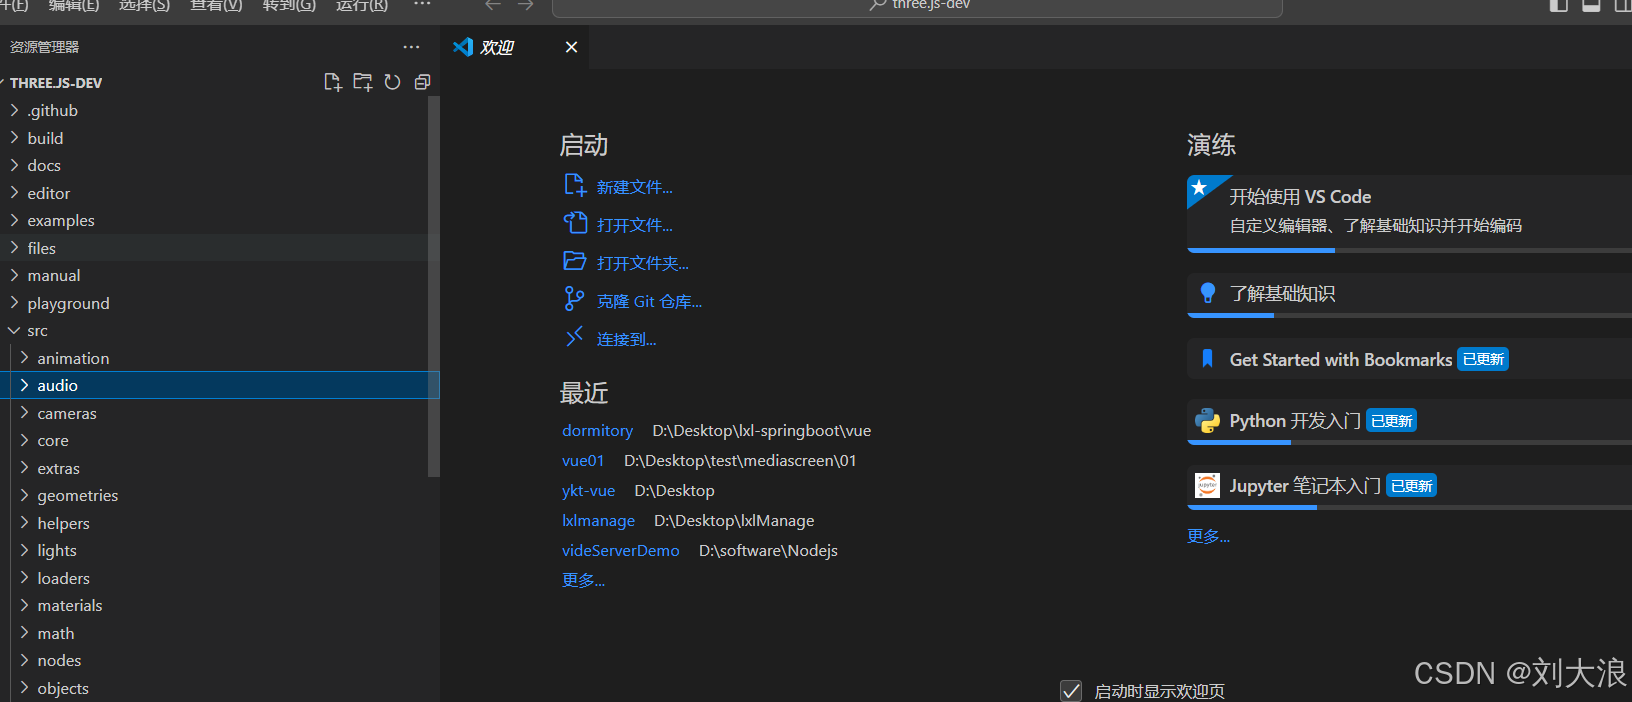Image resolution: width=1632 pixels, height=702 pixels.
Task: Collapse all folders with the collapse icon
Action: 423,82
